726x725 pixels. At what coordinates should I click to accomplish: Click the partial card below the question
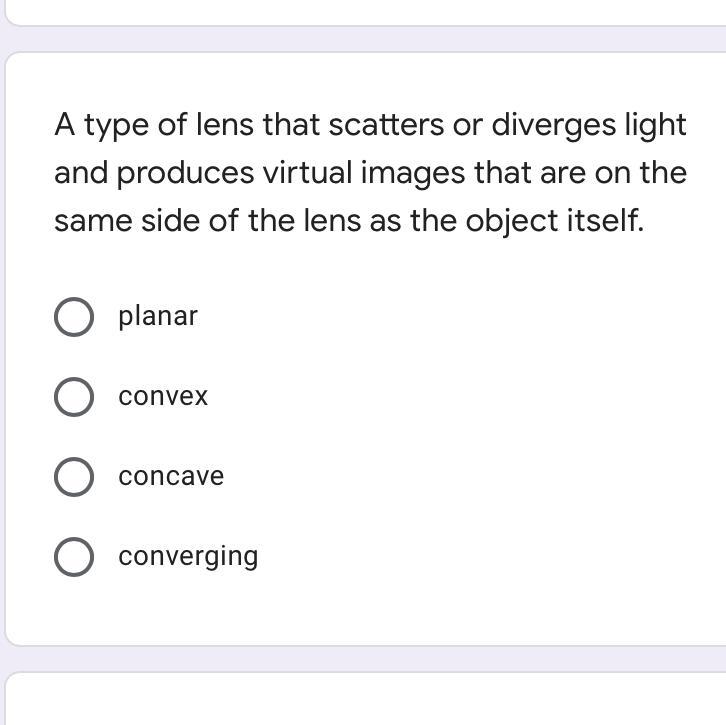pyautogui.click(x=363, y=700)
